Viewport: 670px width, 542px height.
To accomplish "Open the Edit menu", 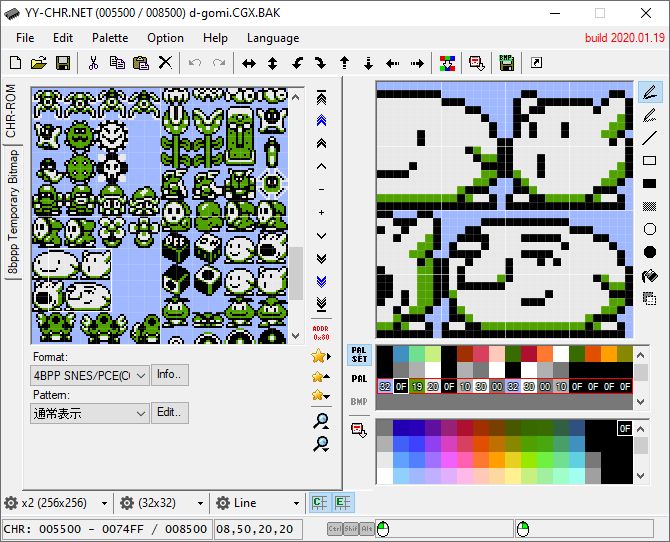I will pos(63,38).
